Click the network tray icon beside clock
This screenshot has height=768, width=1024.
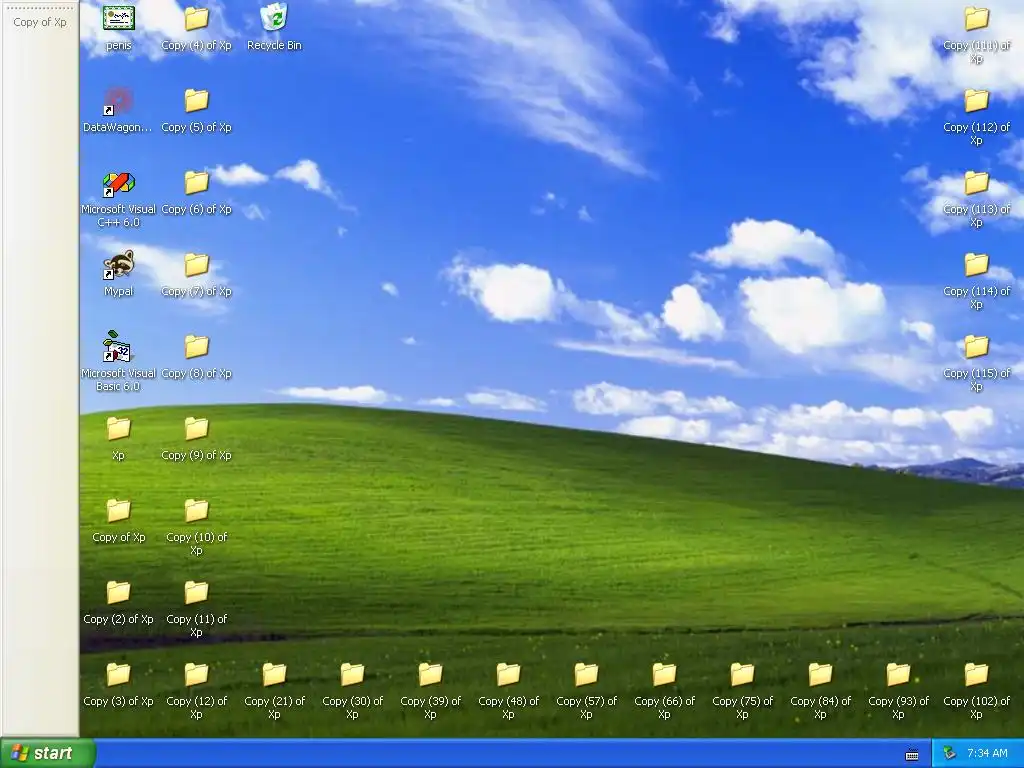950,754
